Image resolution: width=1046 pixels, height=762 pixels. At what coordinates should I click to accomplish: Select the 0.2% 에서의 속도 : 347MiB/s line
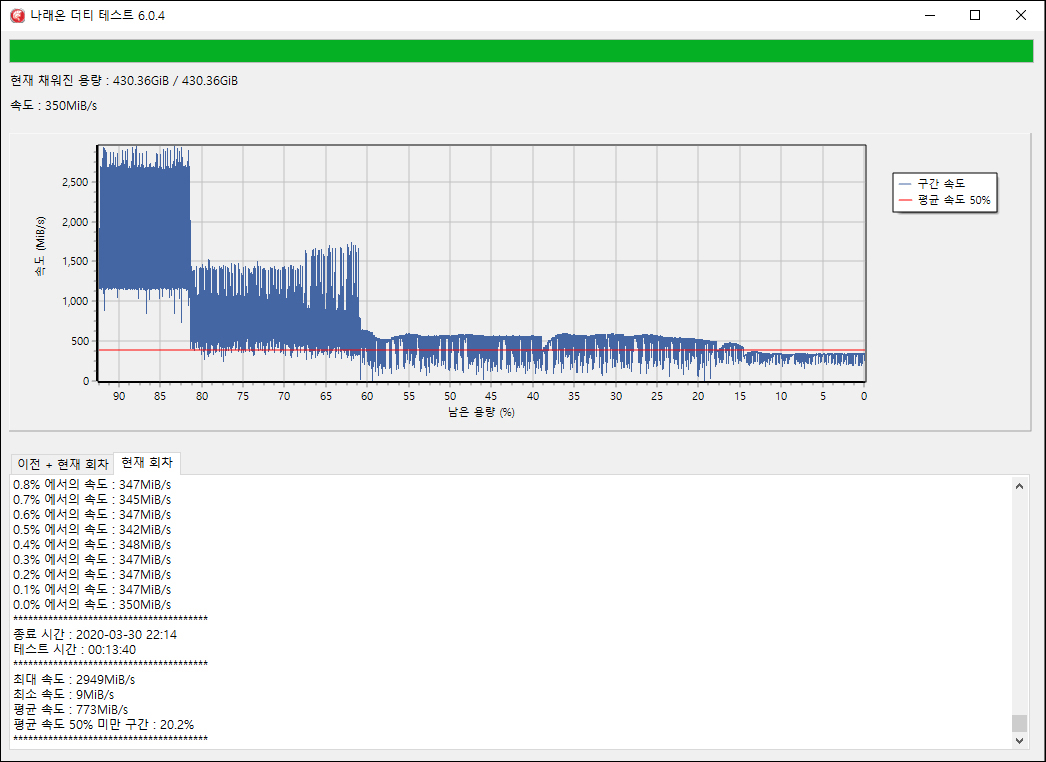[92, 575]
